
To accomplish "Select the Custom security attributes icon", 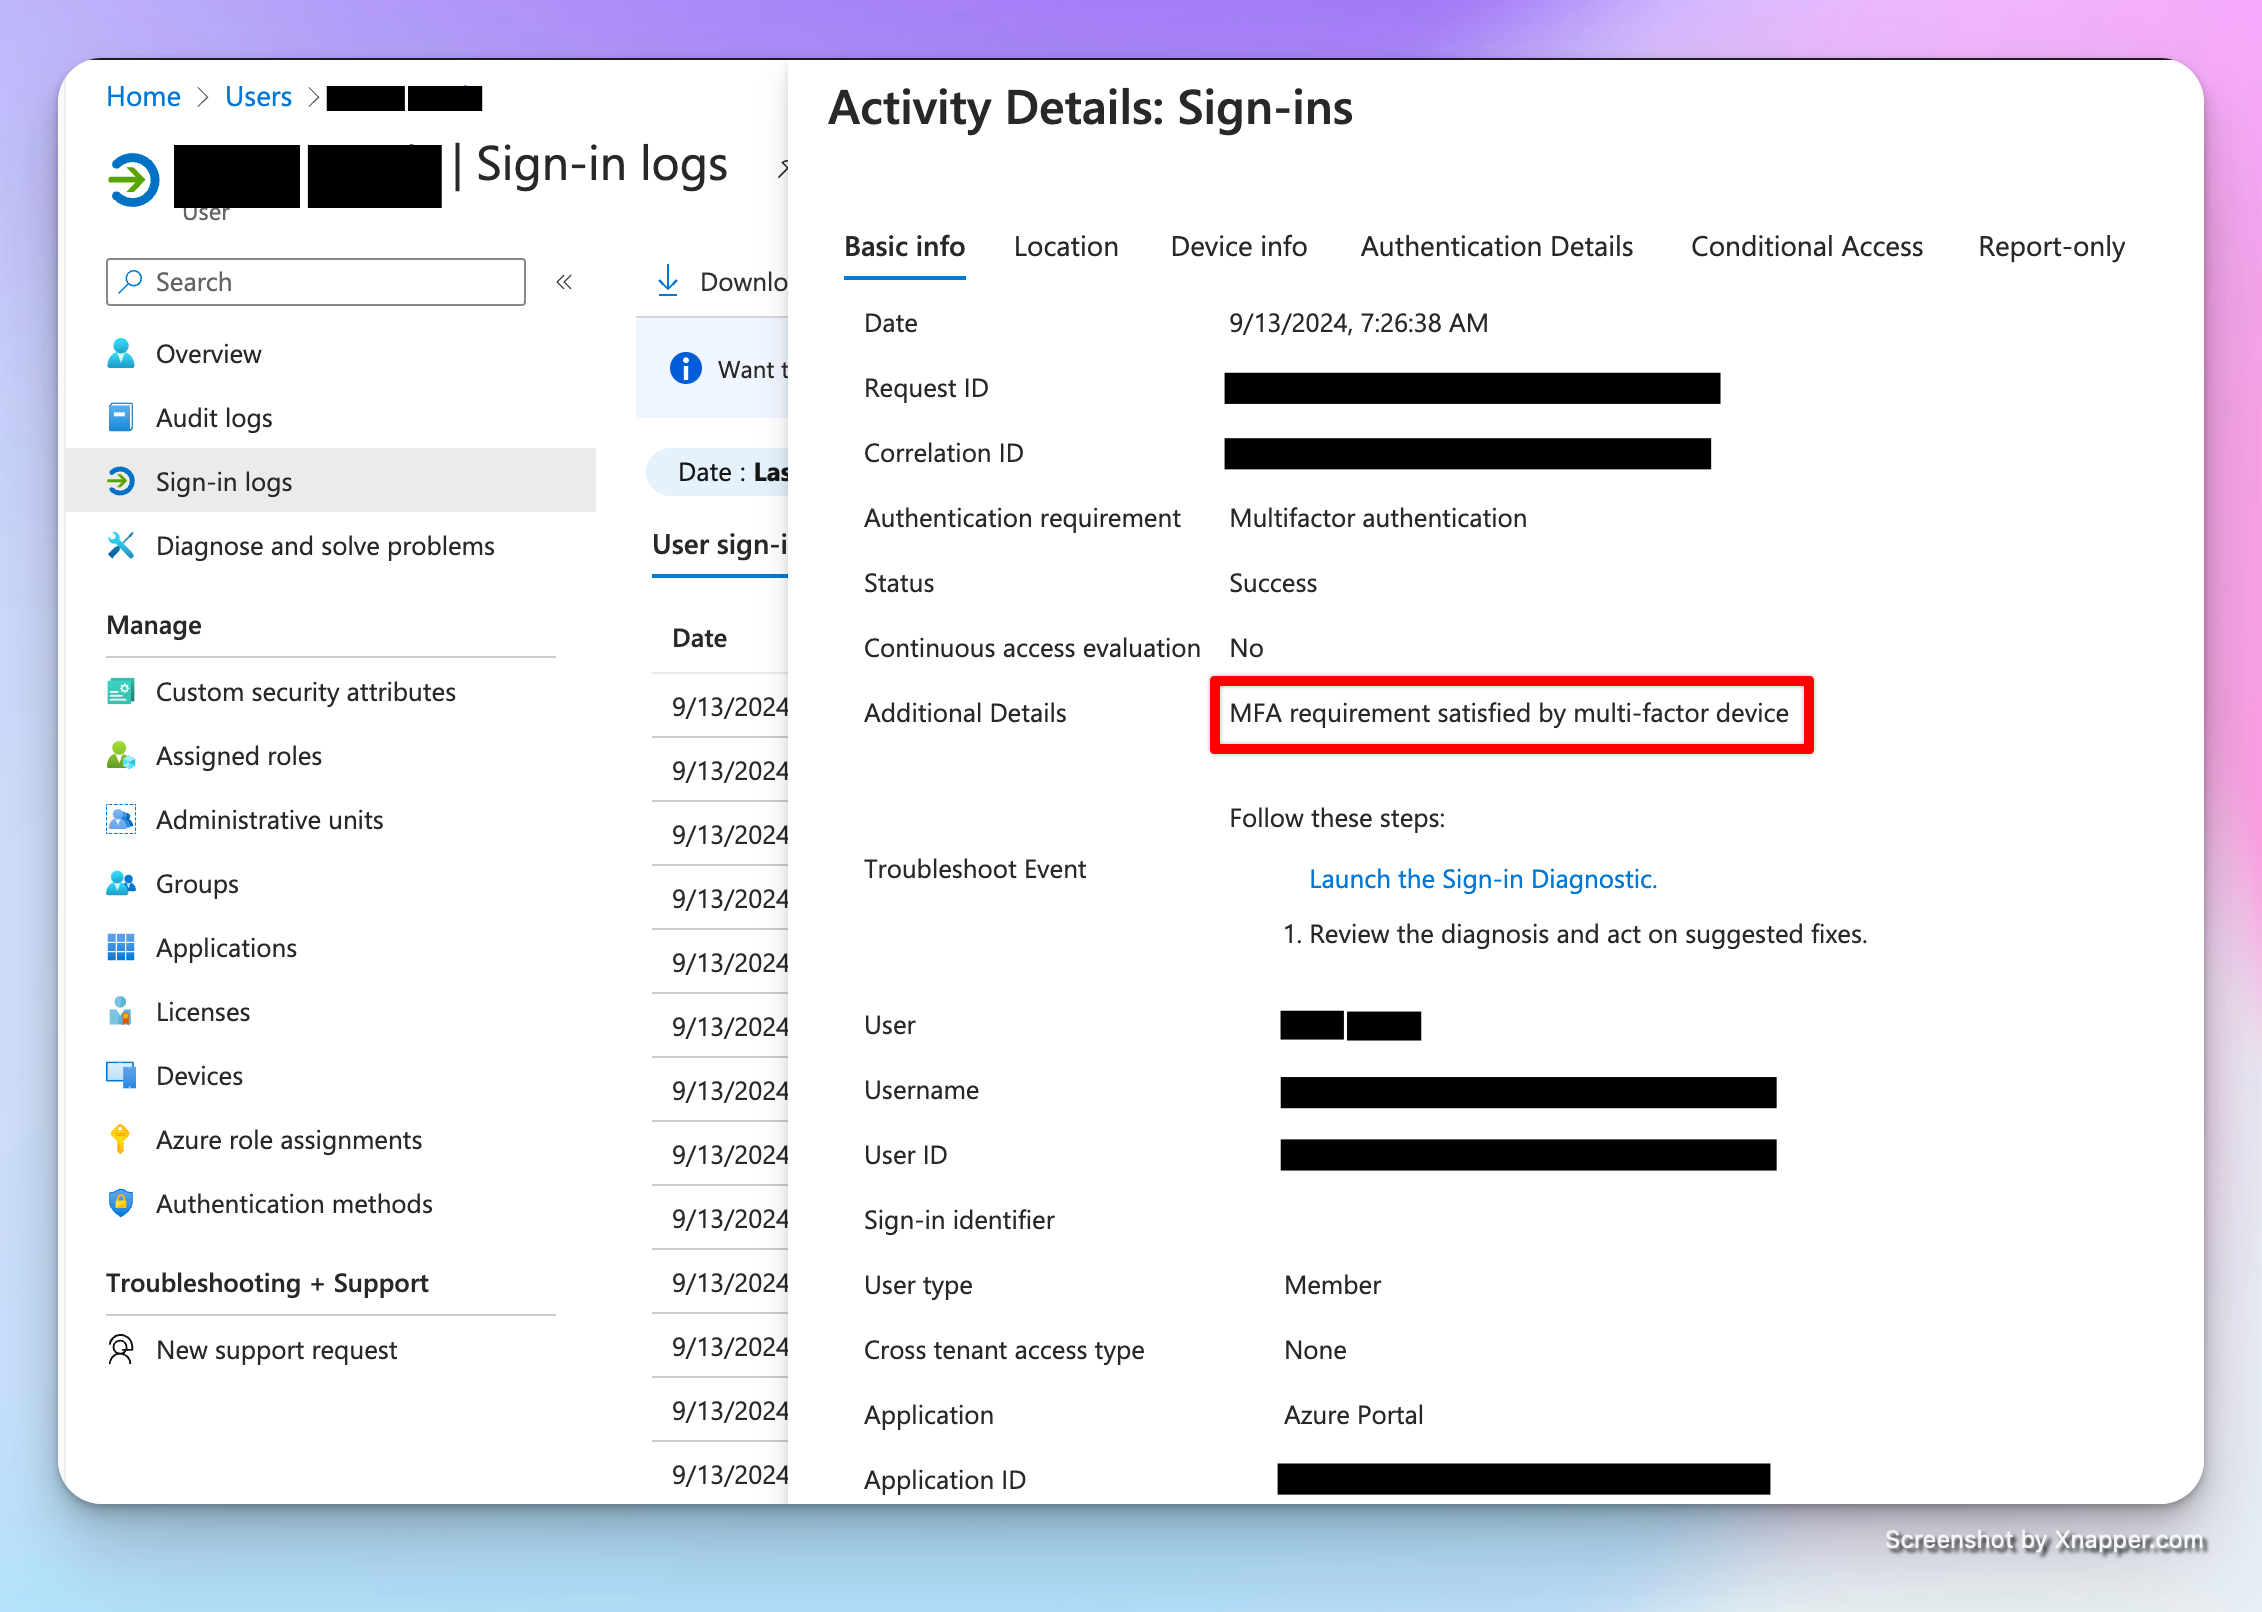I will pyautogui.click(x=121, y=692).
